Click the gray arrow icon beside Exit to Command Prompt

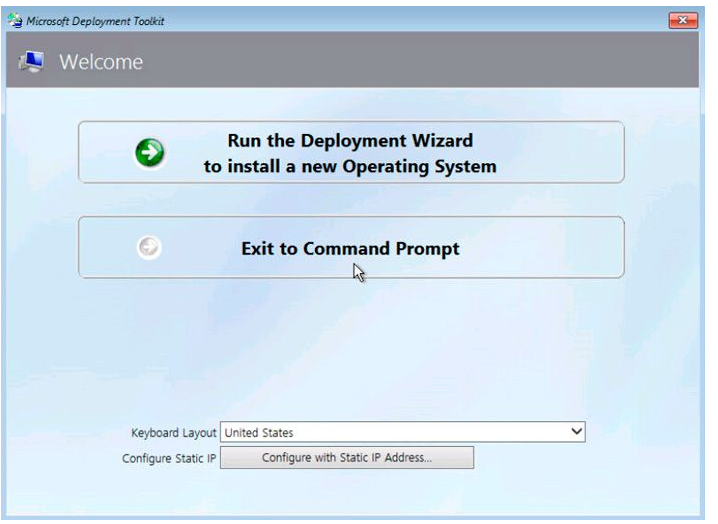pos(149,247)
